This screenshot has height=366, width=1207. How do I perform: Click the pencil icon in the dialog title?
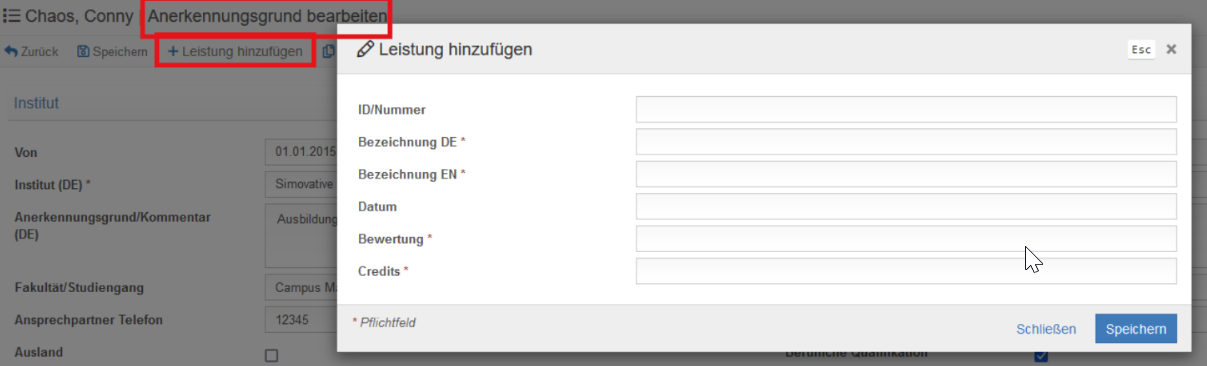(x=365, y=49)
